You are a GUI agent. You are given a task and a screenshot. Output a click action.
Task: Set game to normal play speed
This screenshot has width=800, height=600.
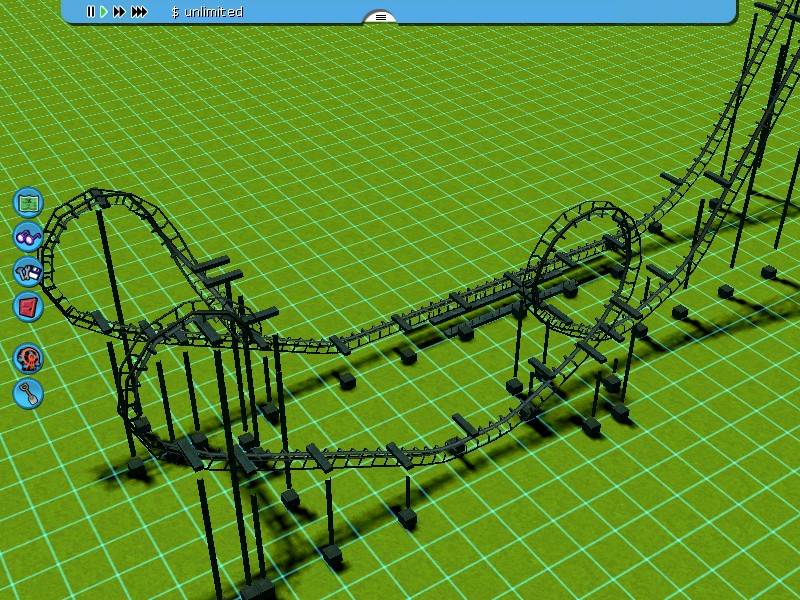click(x=104, y=12)
